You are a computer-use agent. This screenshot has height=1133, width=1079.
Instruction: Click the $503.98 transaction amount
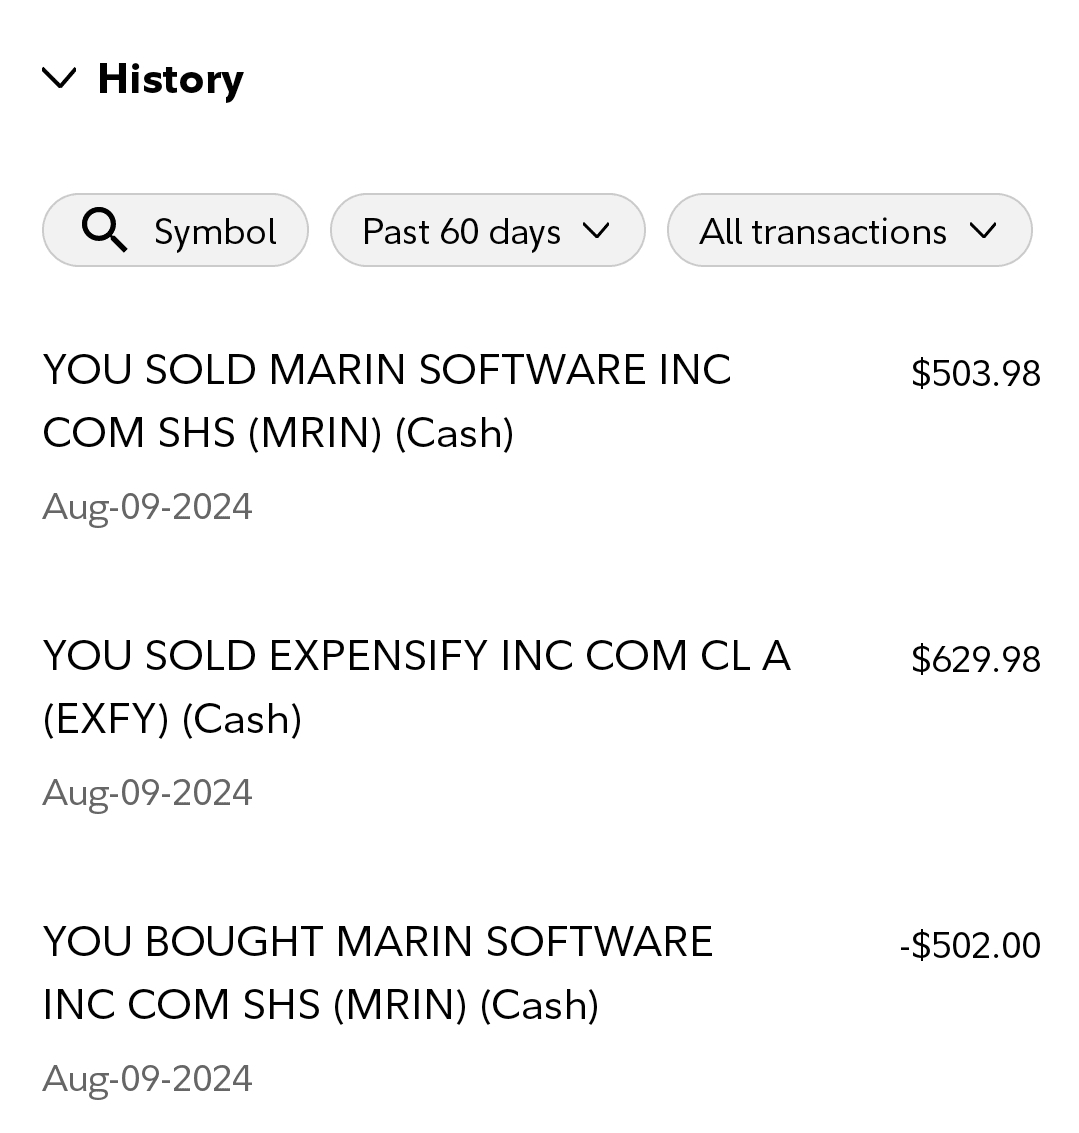click(975, 374)
